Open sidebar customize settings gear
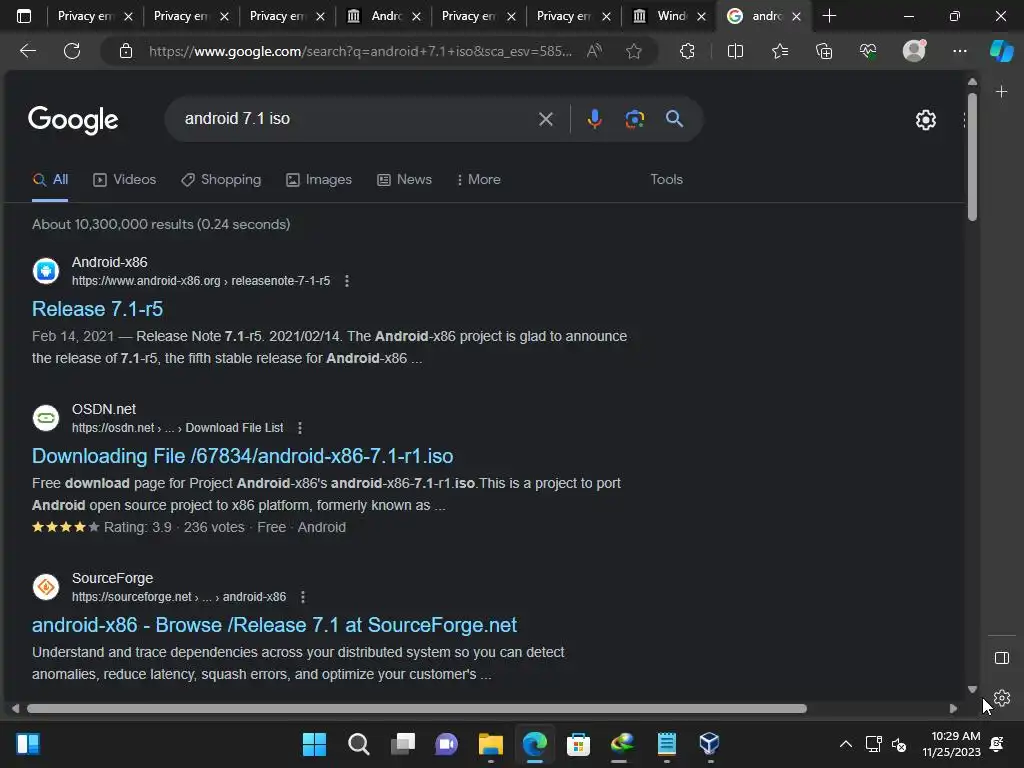Screen dimensions: 1024x768 click(x=1002, y=698)
